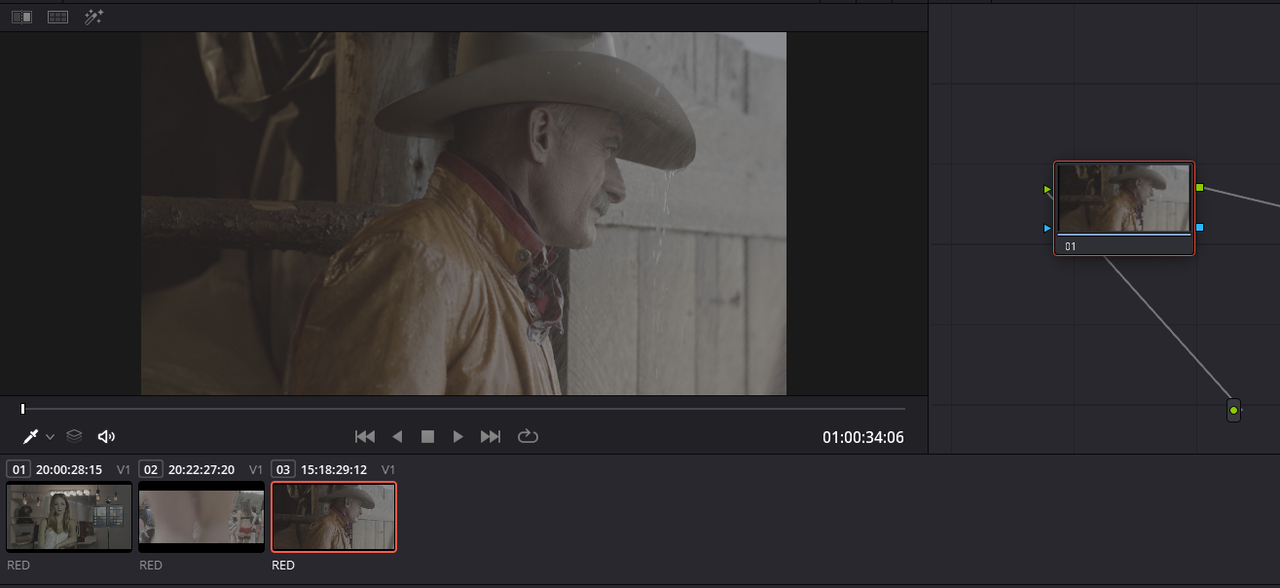Click clip number badge 03
1280x588 pixels.
tap(283, 469)
